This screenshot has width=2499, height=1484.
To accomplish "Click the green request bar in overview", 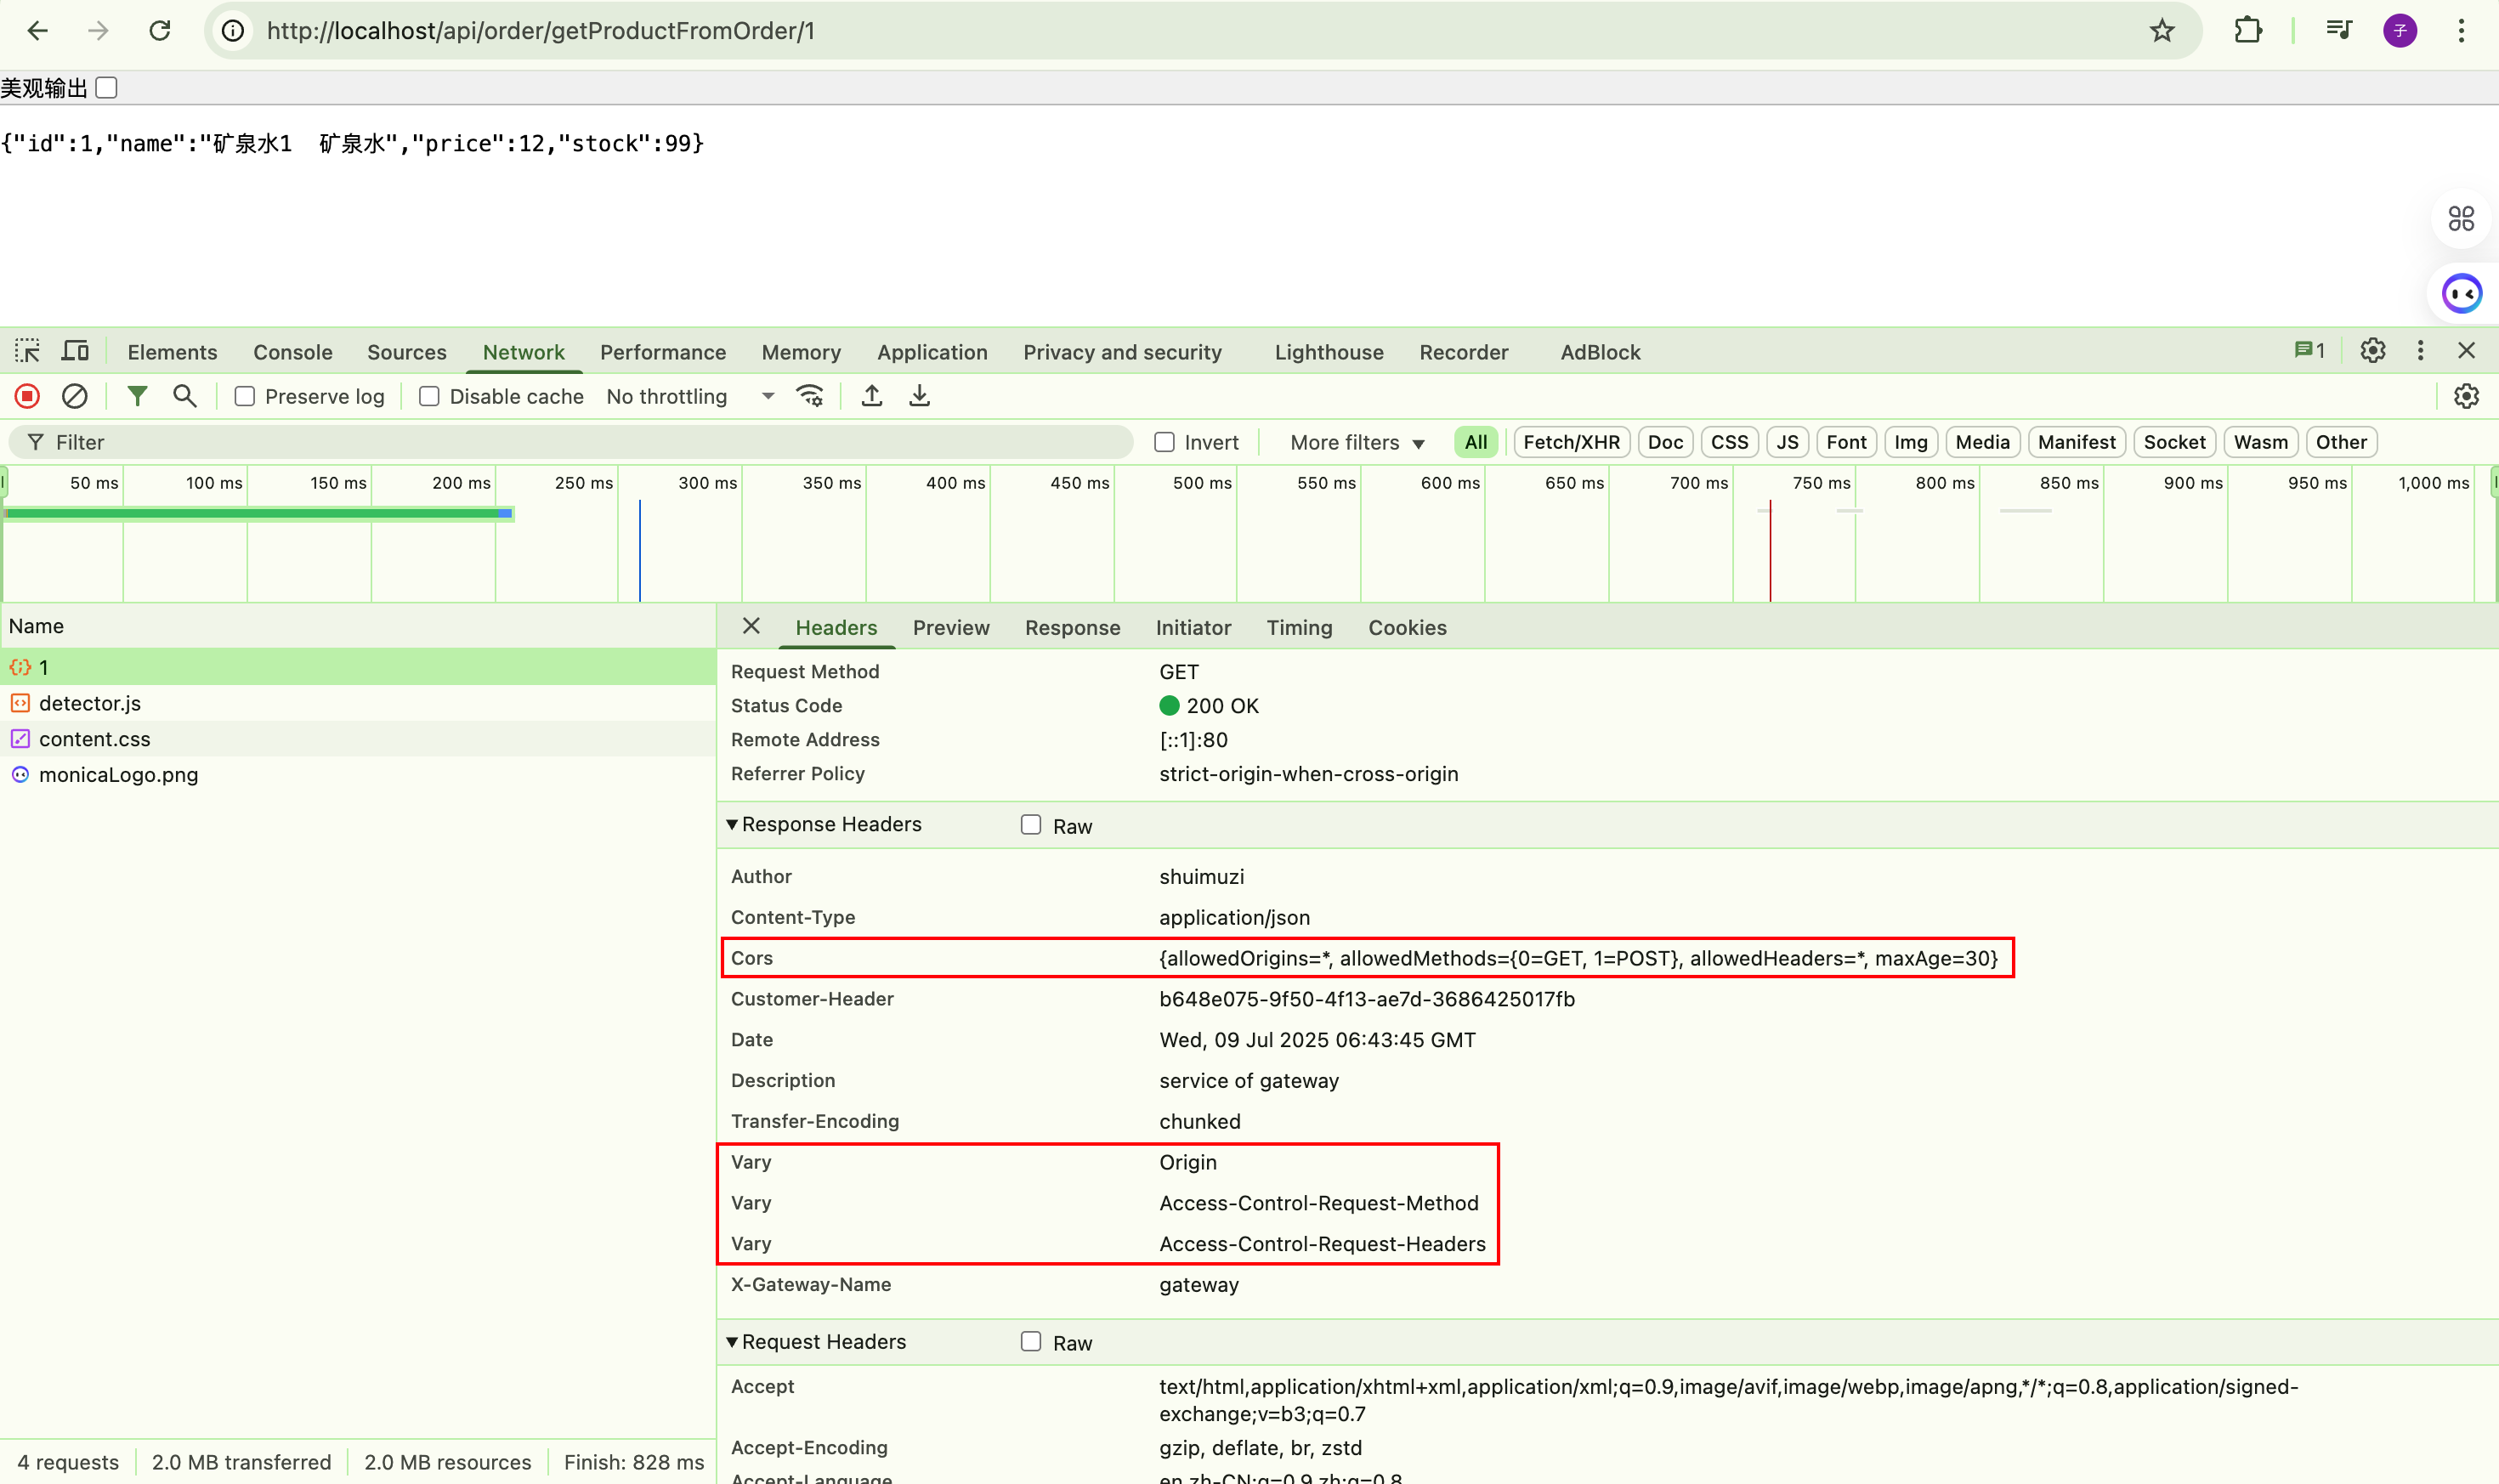I will 258,513.
